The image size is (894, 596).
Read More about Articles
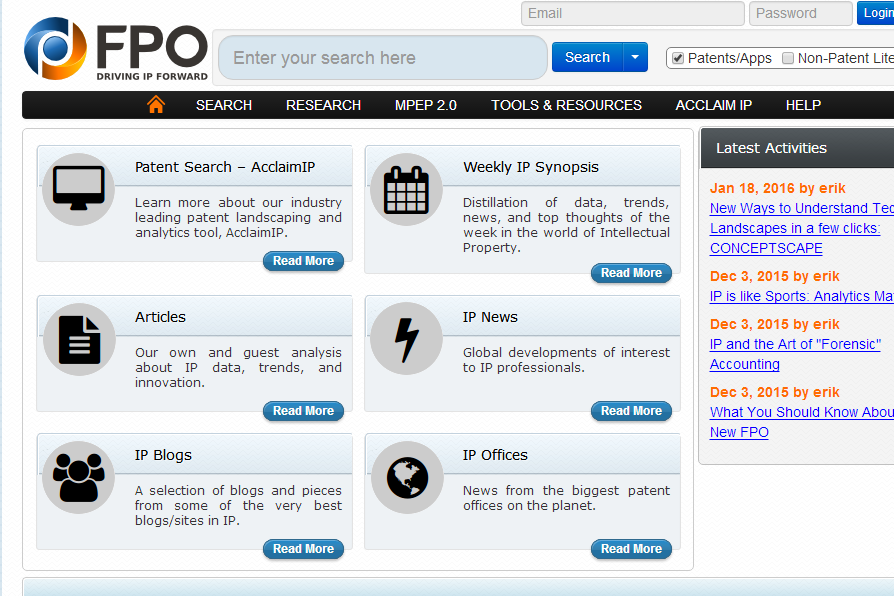[x=303, y=411]
